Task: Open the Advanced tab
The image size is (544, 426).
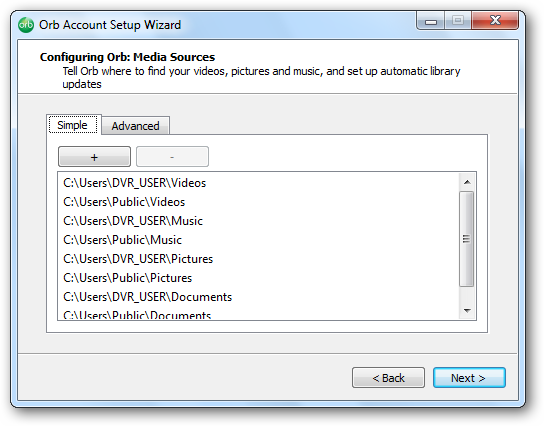Action: tap(135, 126)
